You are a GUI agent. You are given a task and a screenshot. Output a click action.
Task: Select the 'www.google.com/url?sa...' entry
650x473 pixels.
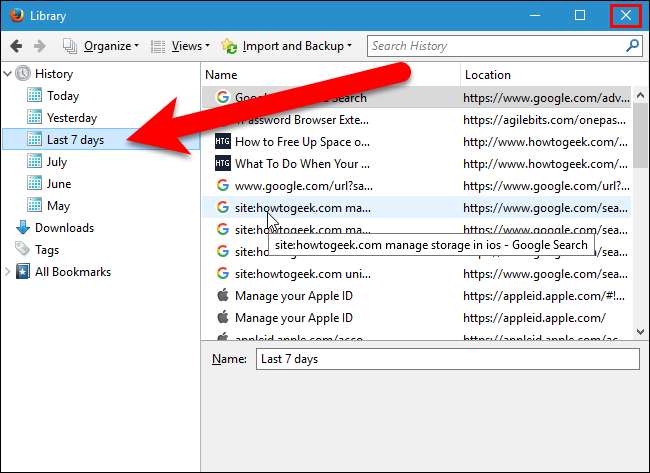[303, 186]
